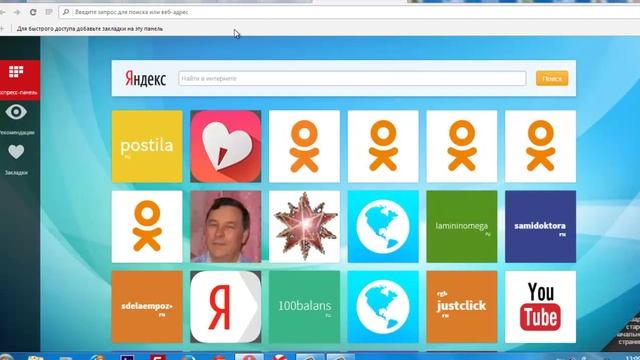Screen dimensions: 640x360
Task: Open the dark blue samidoktora tile
Action: click(x=540, y=227)
